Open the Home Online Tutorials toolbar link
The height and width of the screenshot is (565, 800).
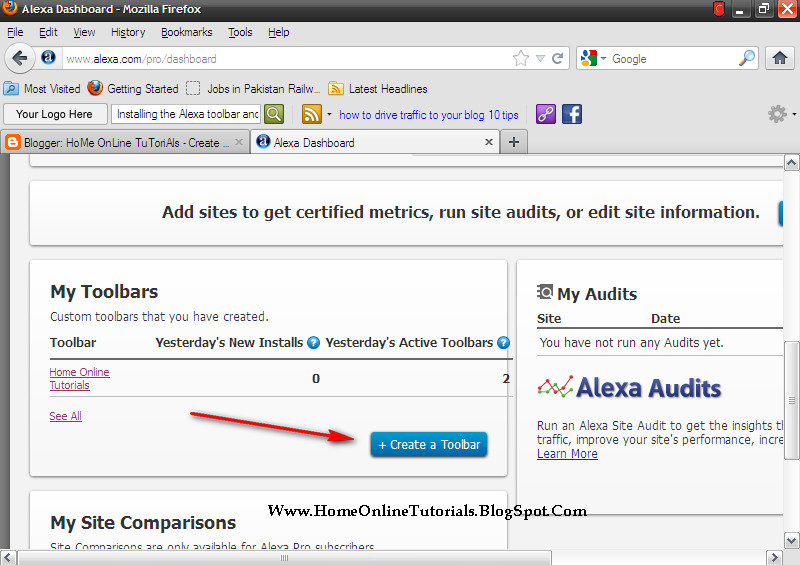[80, 379]
